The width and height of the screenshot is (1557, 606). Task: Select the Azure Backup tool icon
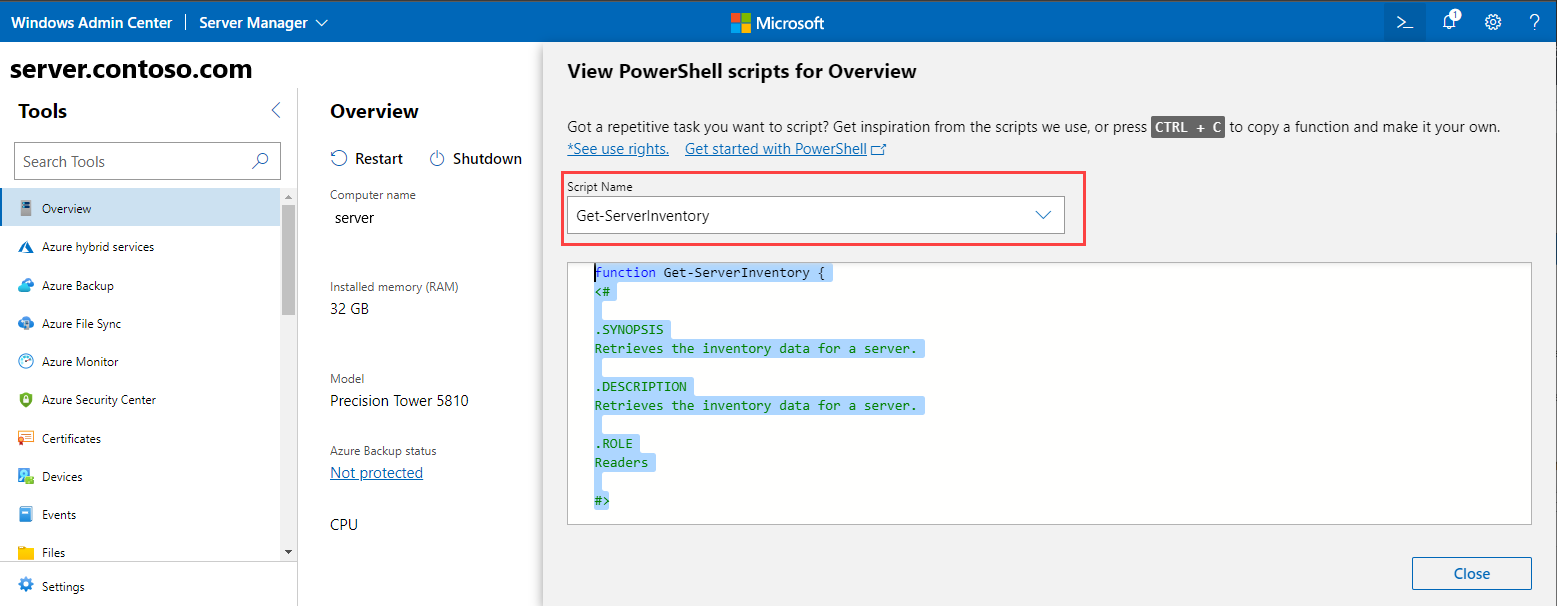(25, 285)
